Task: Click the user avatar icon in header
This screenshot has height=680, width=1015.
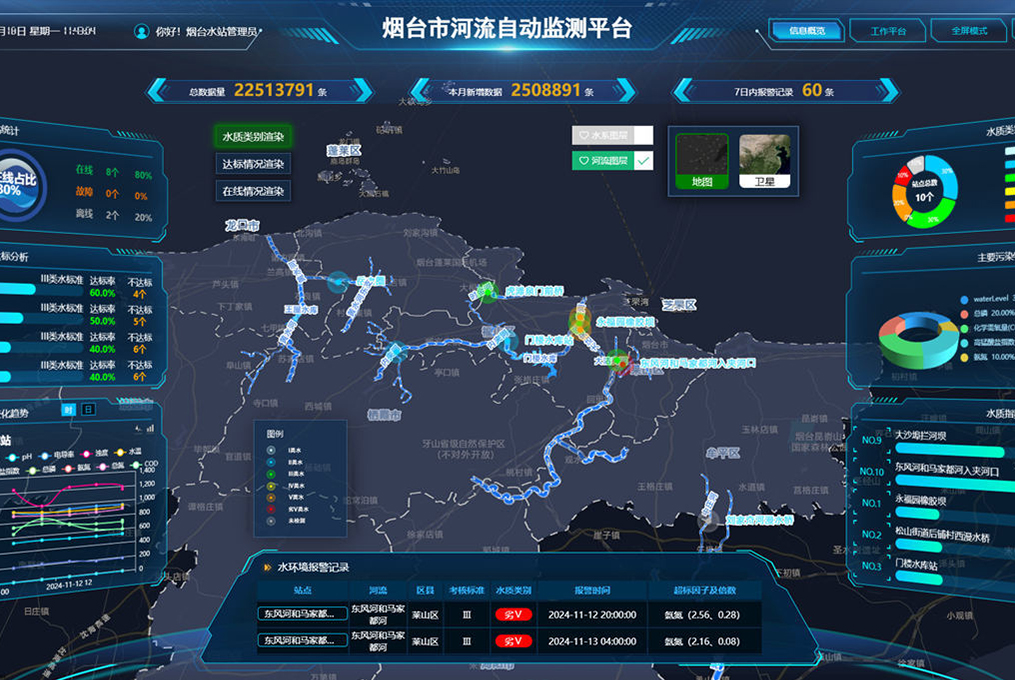Action: [142, 31]
